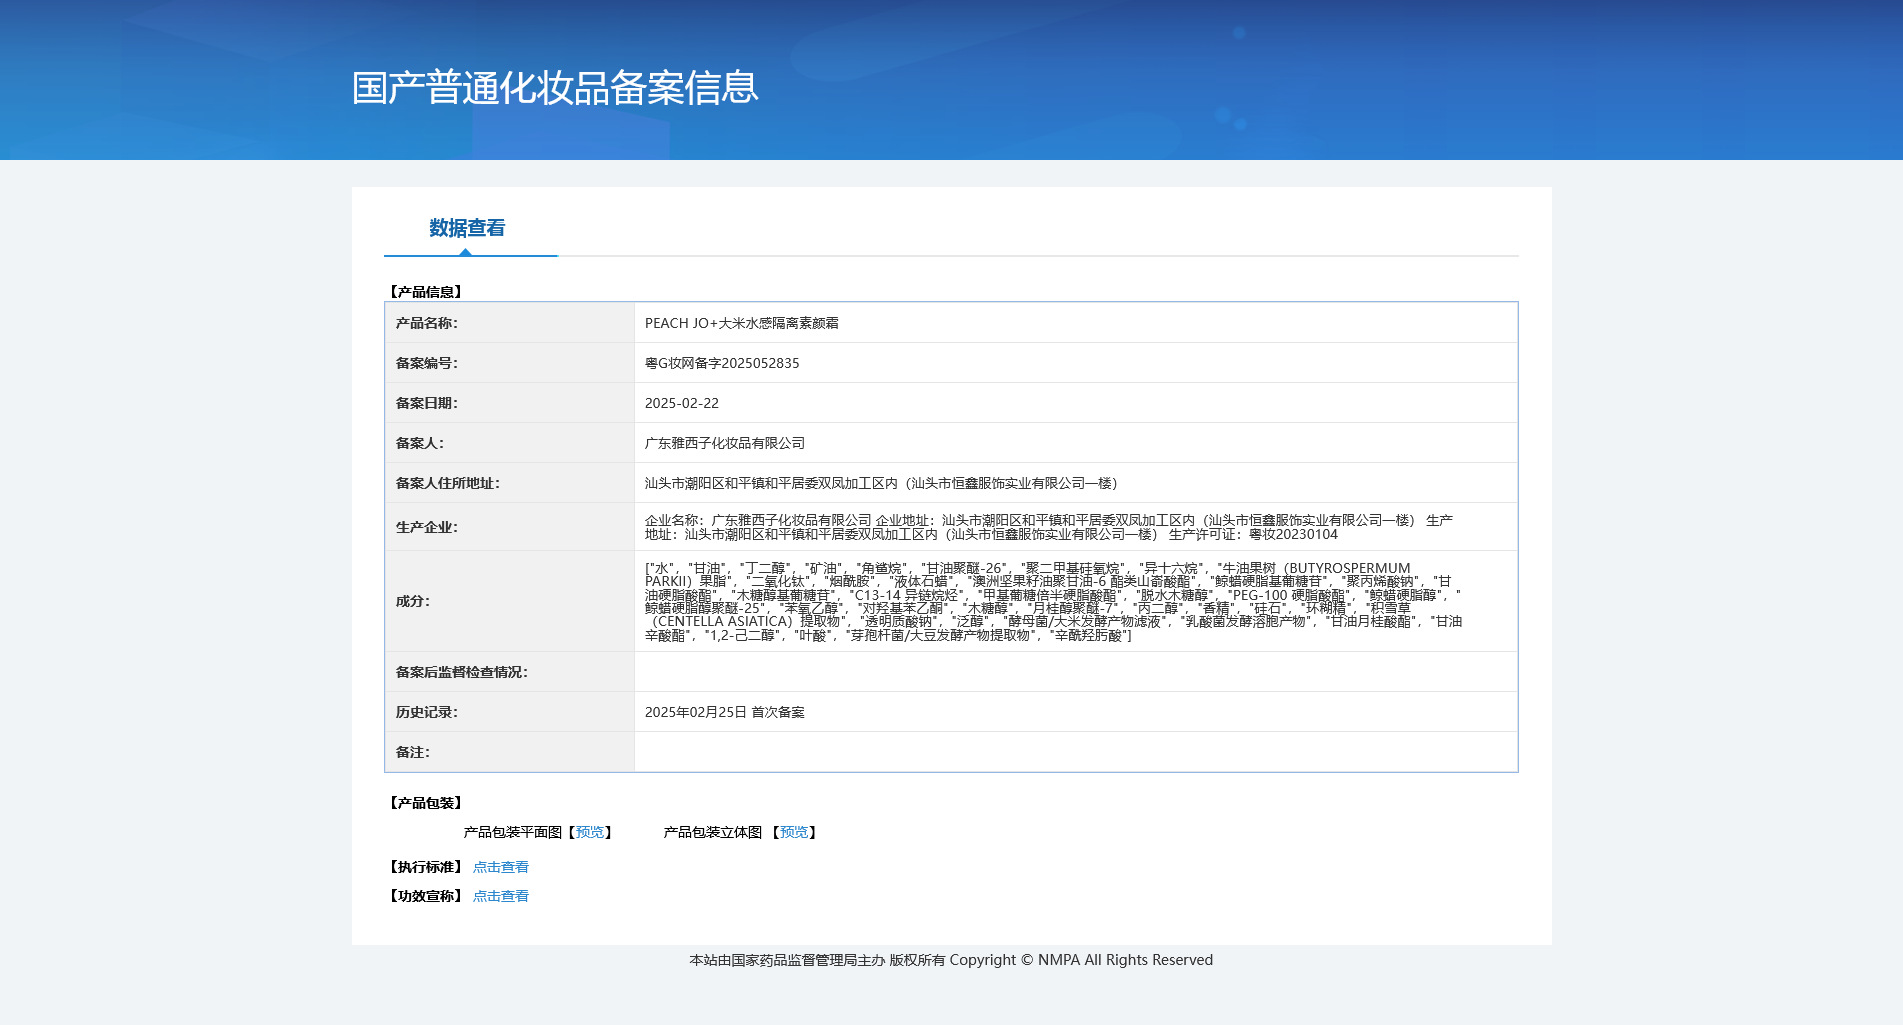Switch to the 数据查看 tab
Screen dimensions: 1903x1025
[467, 228]
